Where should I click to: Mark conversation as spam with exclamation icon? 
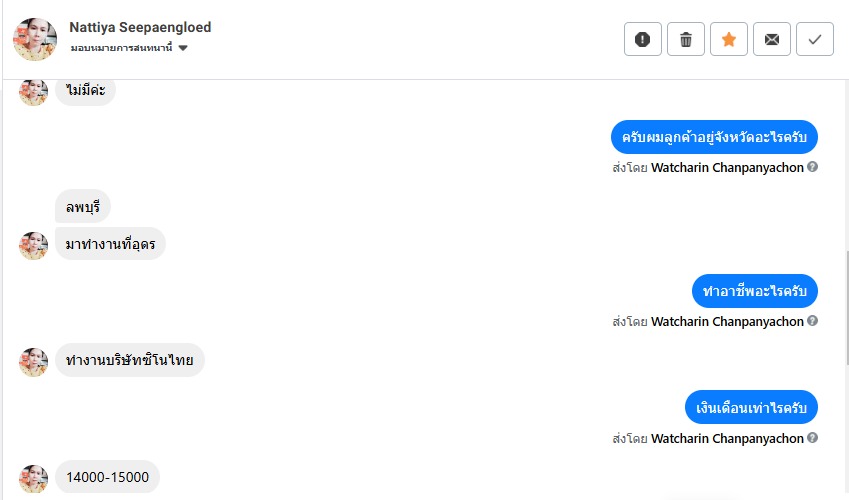tap(643, 39)
